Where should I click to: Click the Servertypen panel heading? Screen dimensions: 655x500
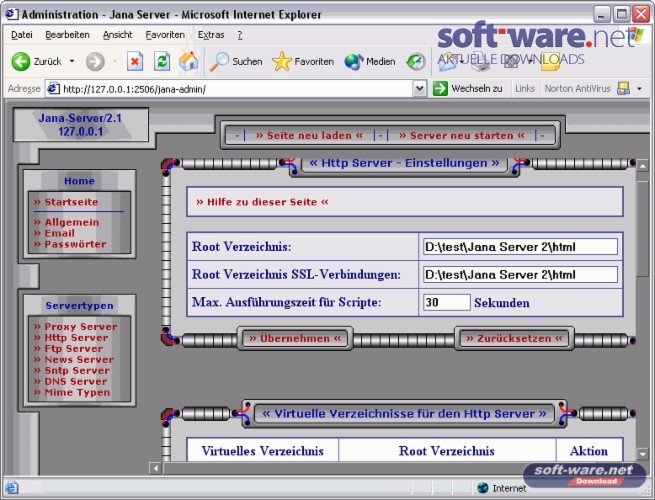(x=79, y=305)
